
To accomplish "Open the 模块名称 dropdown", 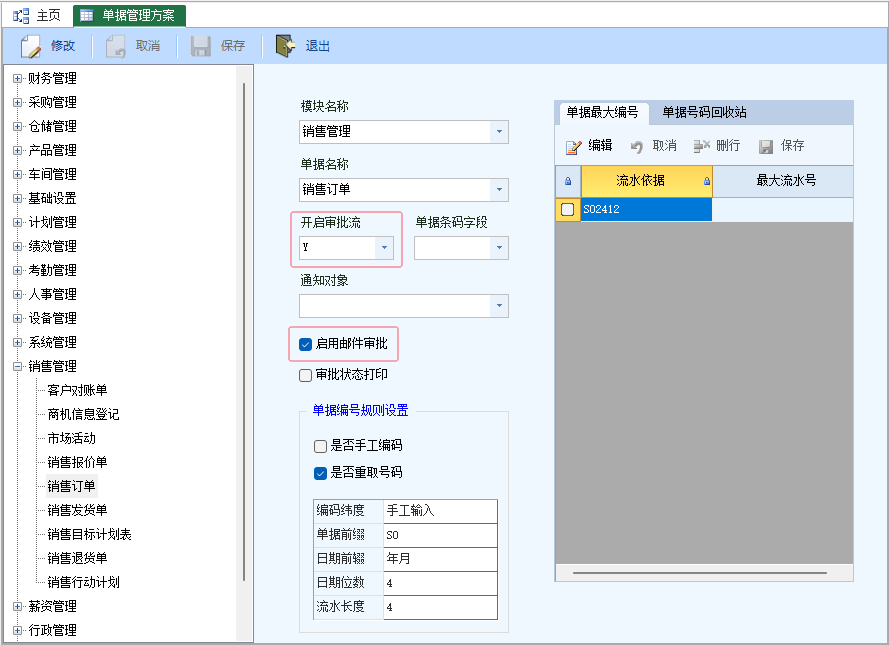I will point(499,131).
